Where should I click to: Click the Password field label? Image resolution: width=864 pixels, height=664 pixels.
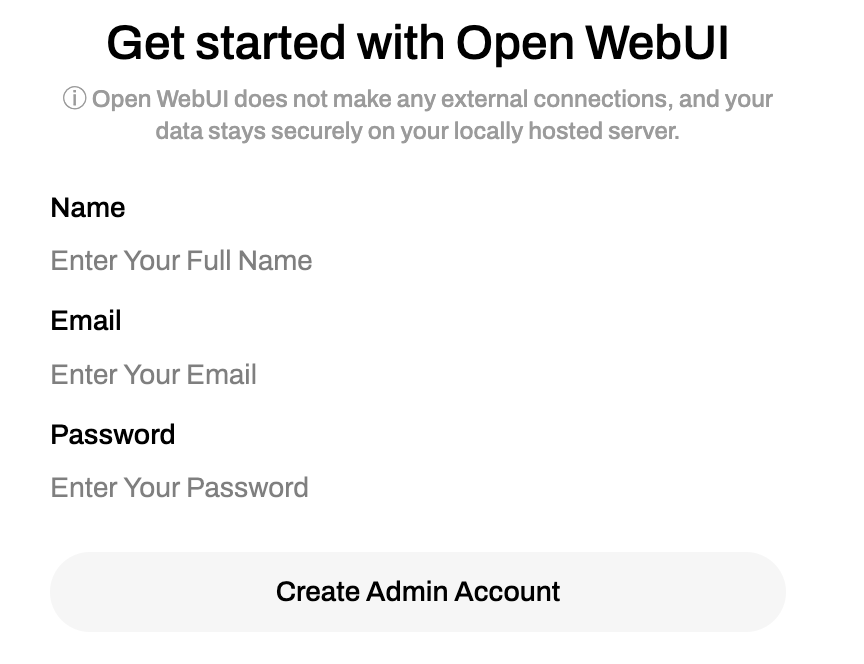click(113, 435)
